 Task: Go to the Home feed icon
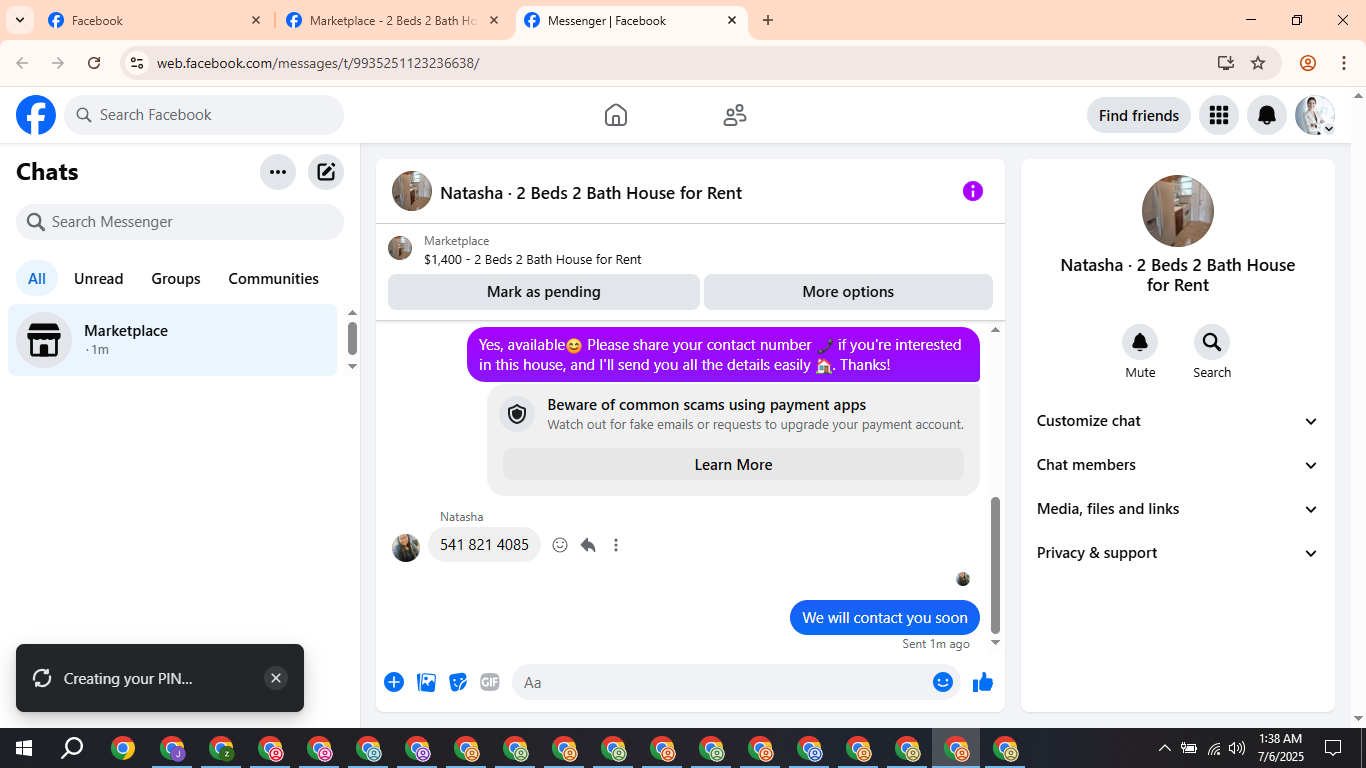pos(616,115)
